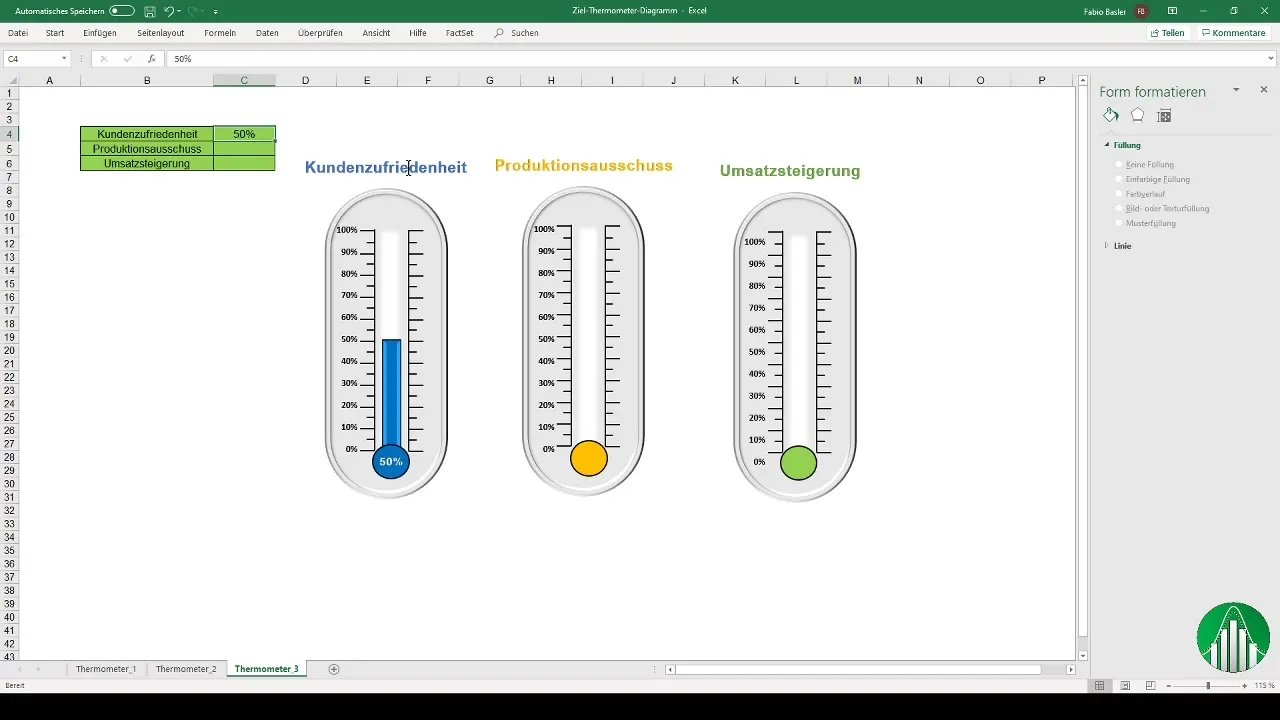Image resolution: width=1280 pixels, height=720 pixels.
Task: Select the Umsatzsteigerung table cell
Action: click(147, 163)
